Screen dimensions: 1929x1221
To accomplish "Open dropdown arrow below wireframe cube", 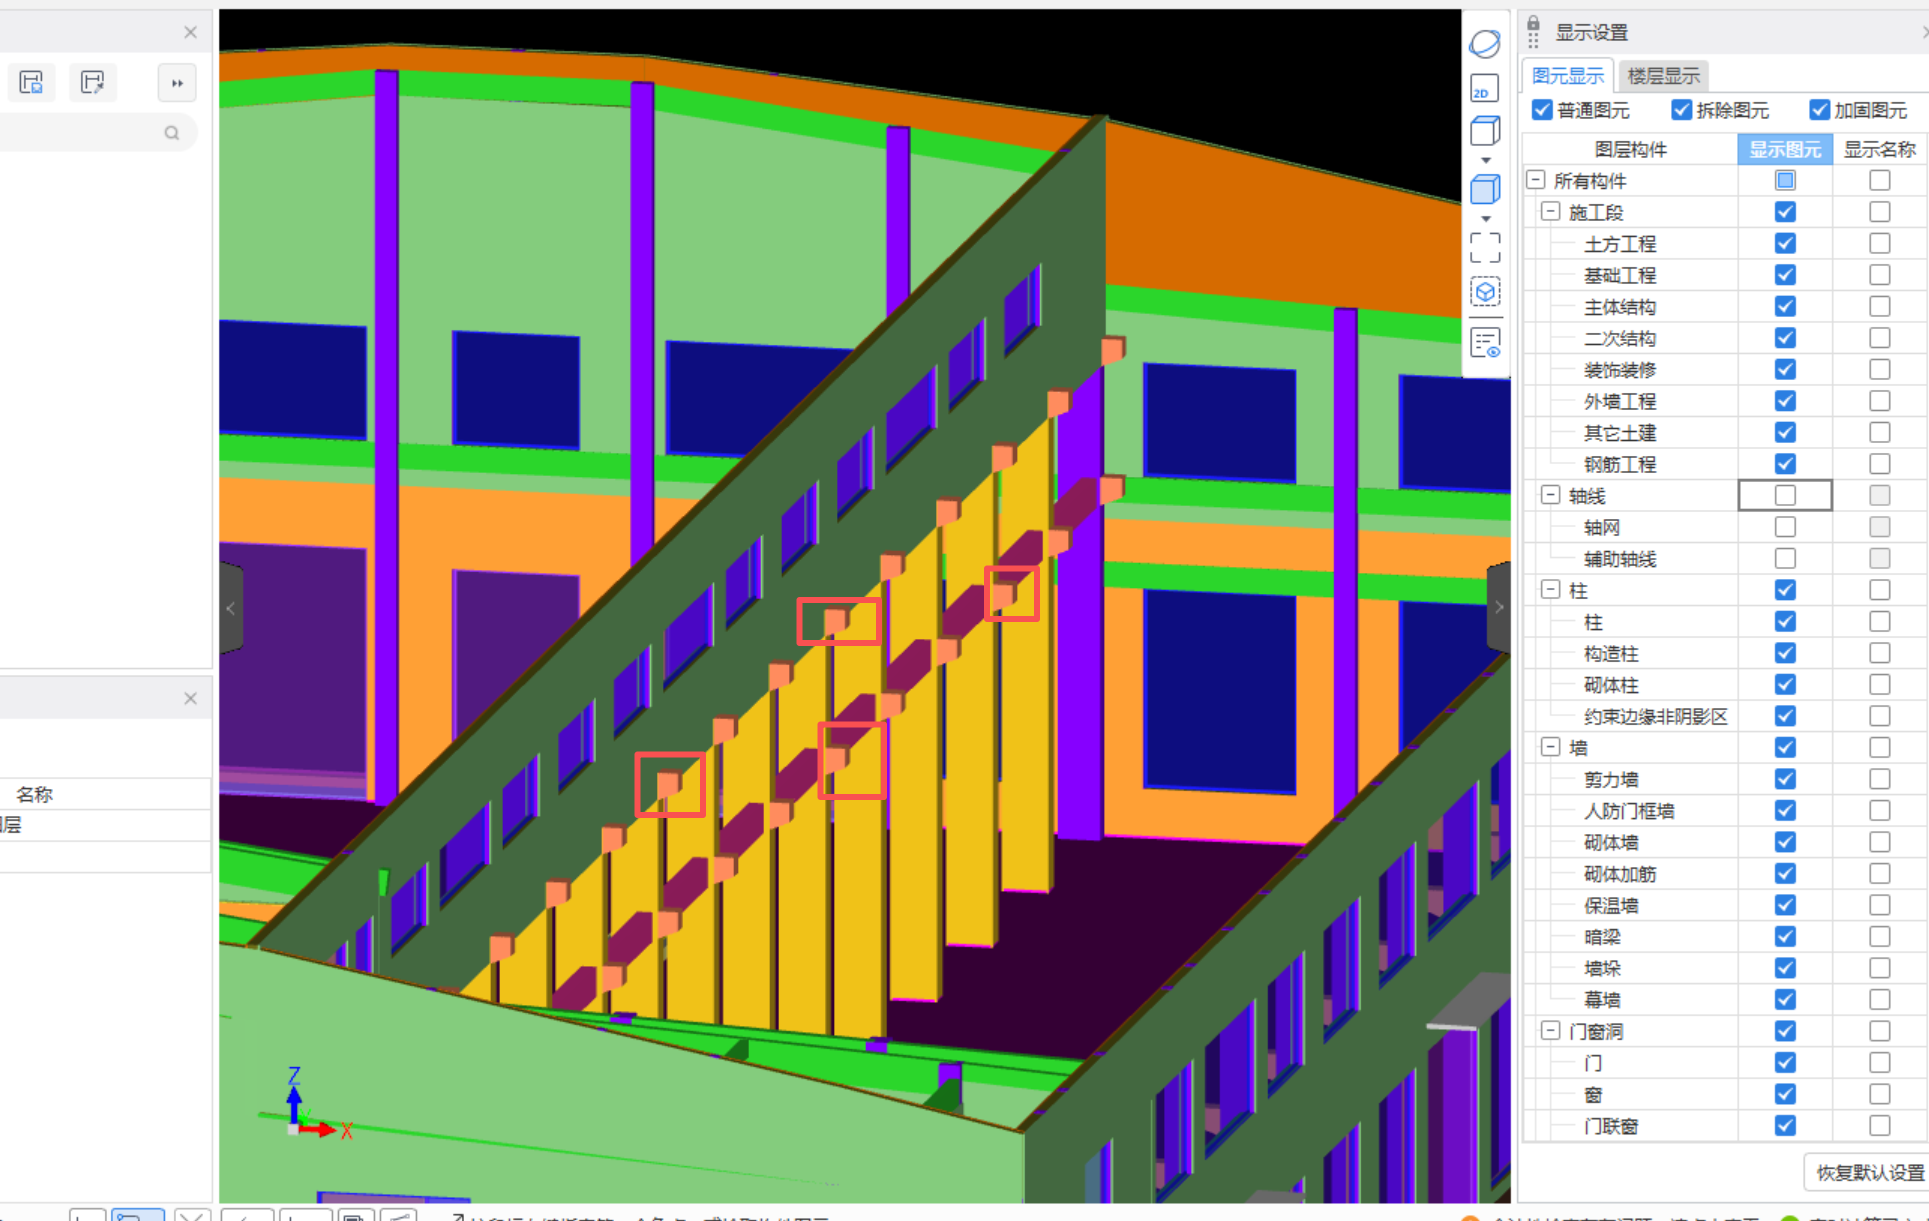I will tap(1485, 160).
